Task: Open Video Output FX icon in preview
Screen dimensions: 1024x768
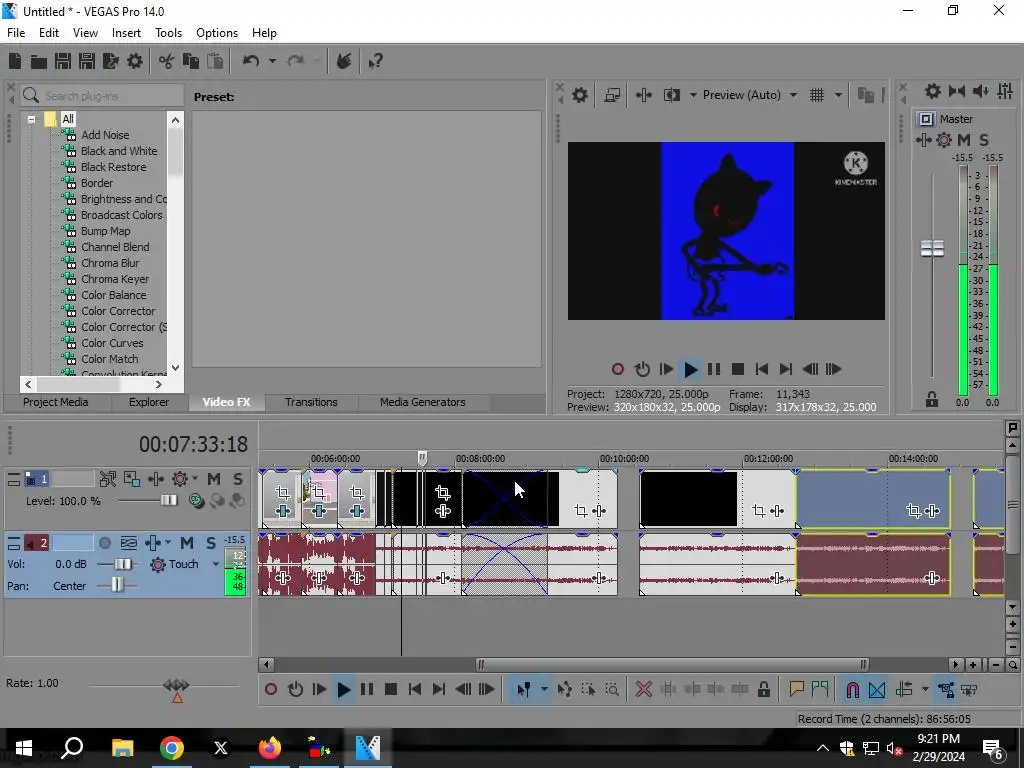Action: pos(644,95)
